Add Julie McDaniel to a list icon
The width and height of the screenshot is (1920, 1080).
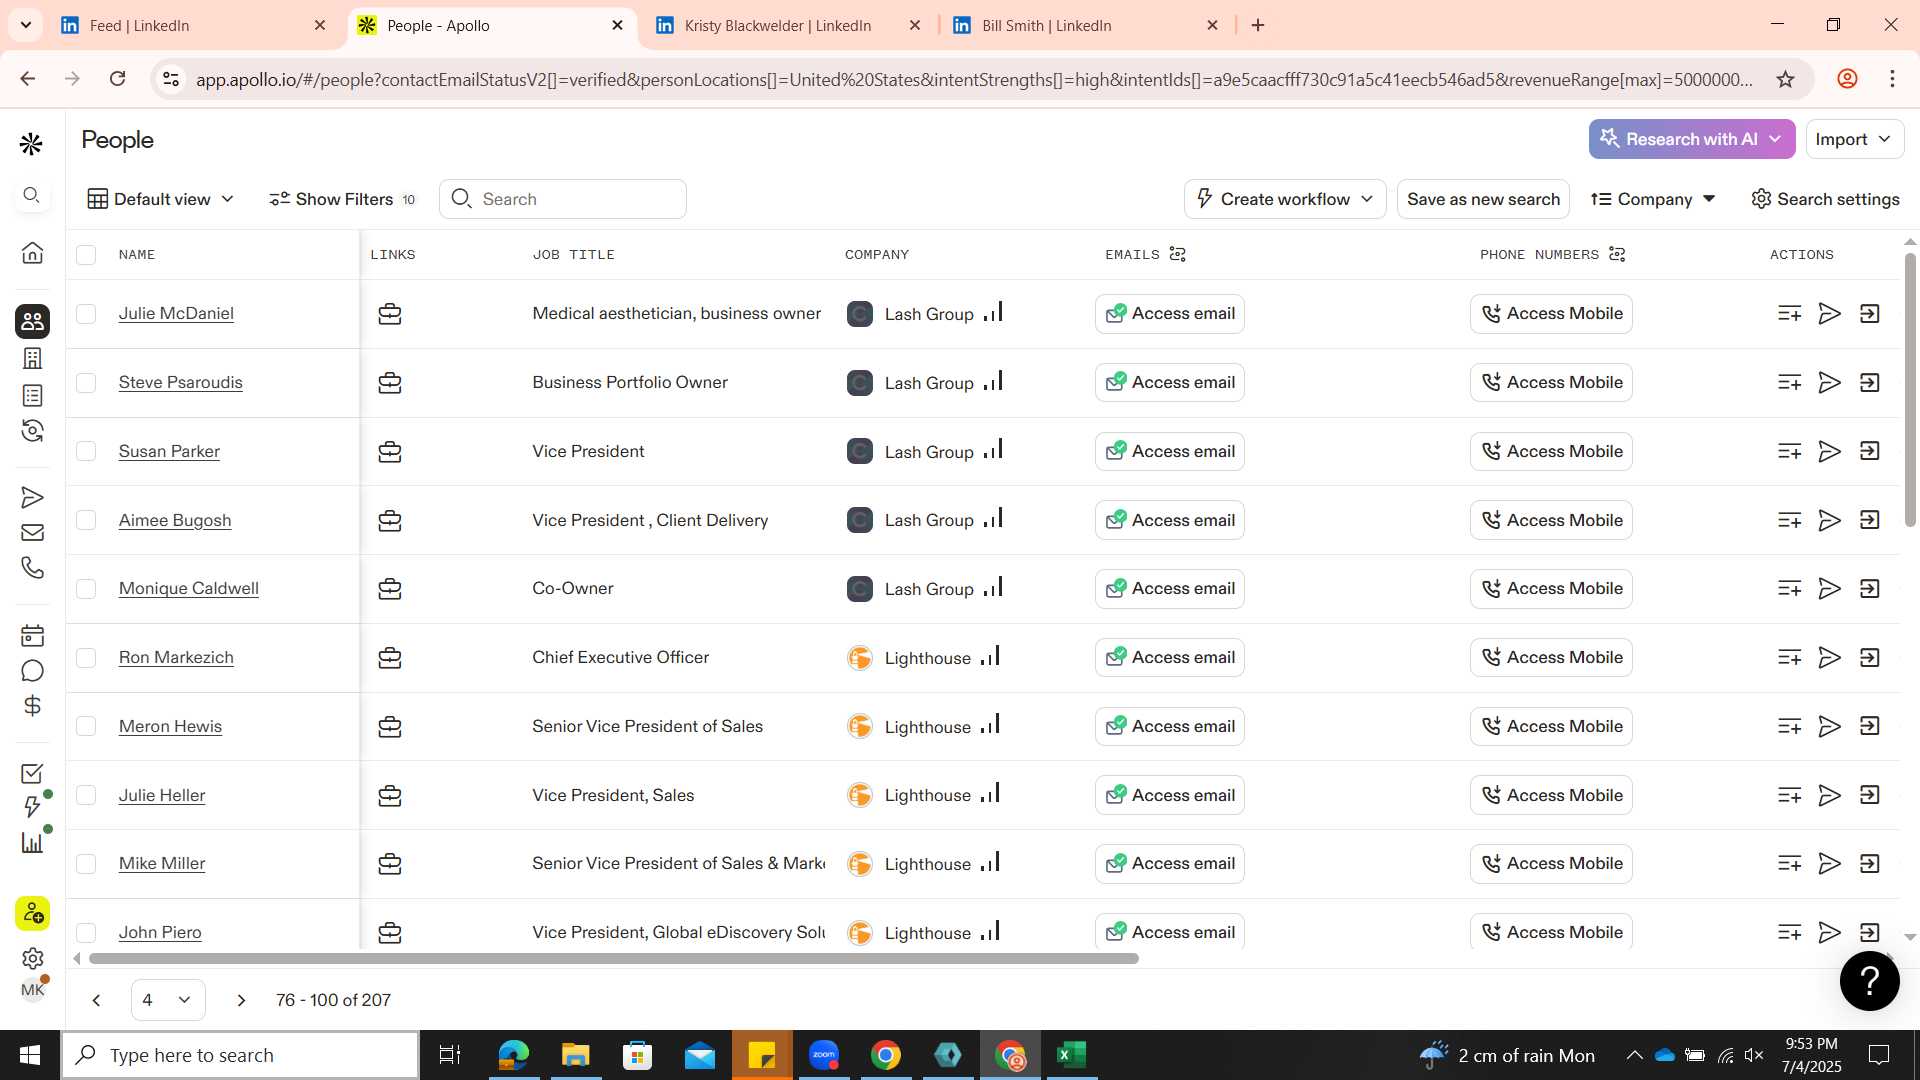pyautogui.click(x=1789, y=314)
